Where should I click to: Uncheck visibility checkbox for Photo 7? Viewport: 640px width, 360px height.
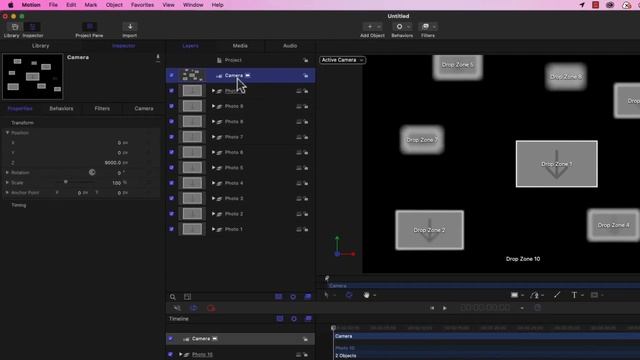coord(171,137)
